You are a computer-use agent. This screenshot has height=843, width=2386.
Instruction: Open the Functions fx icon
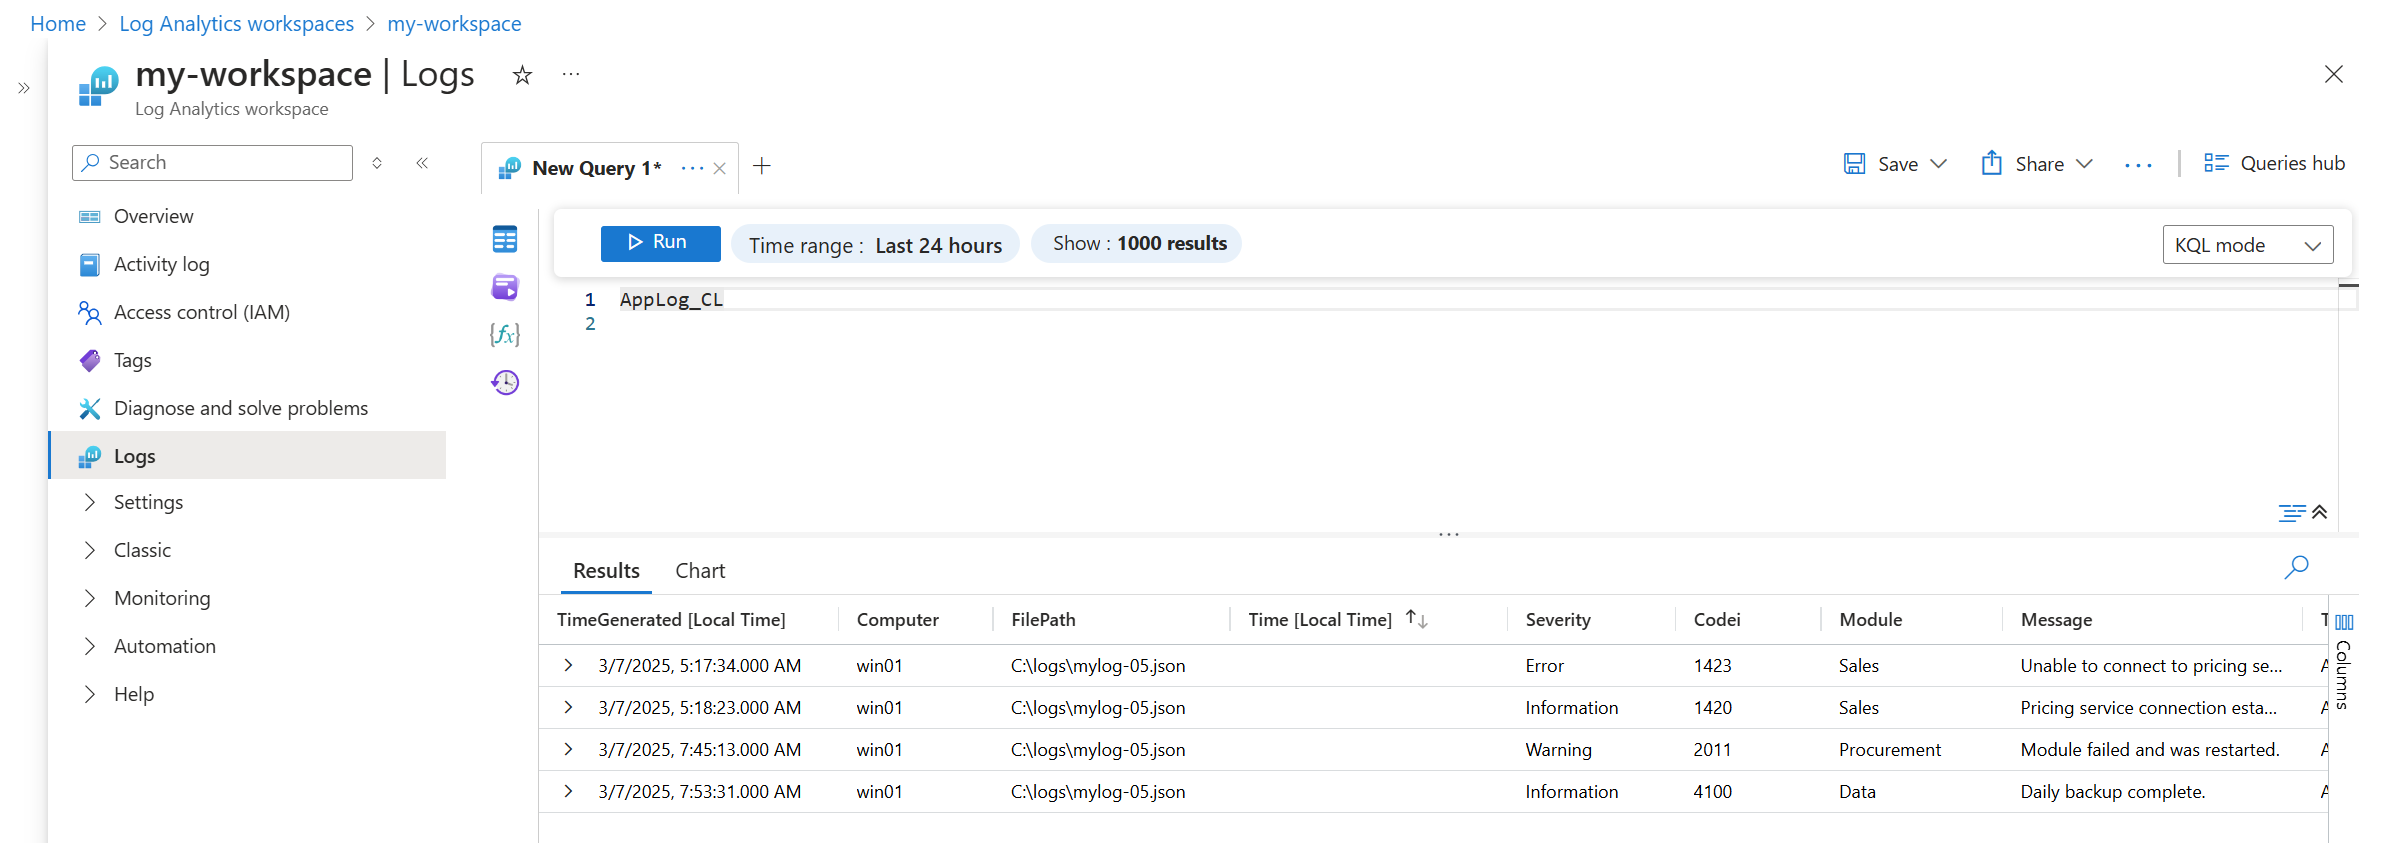[505, 334]
